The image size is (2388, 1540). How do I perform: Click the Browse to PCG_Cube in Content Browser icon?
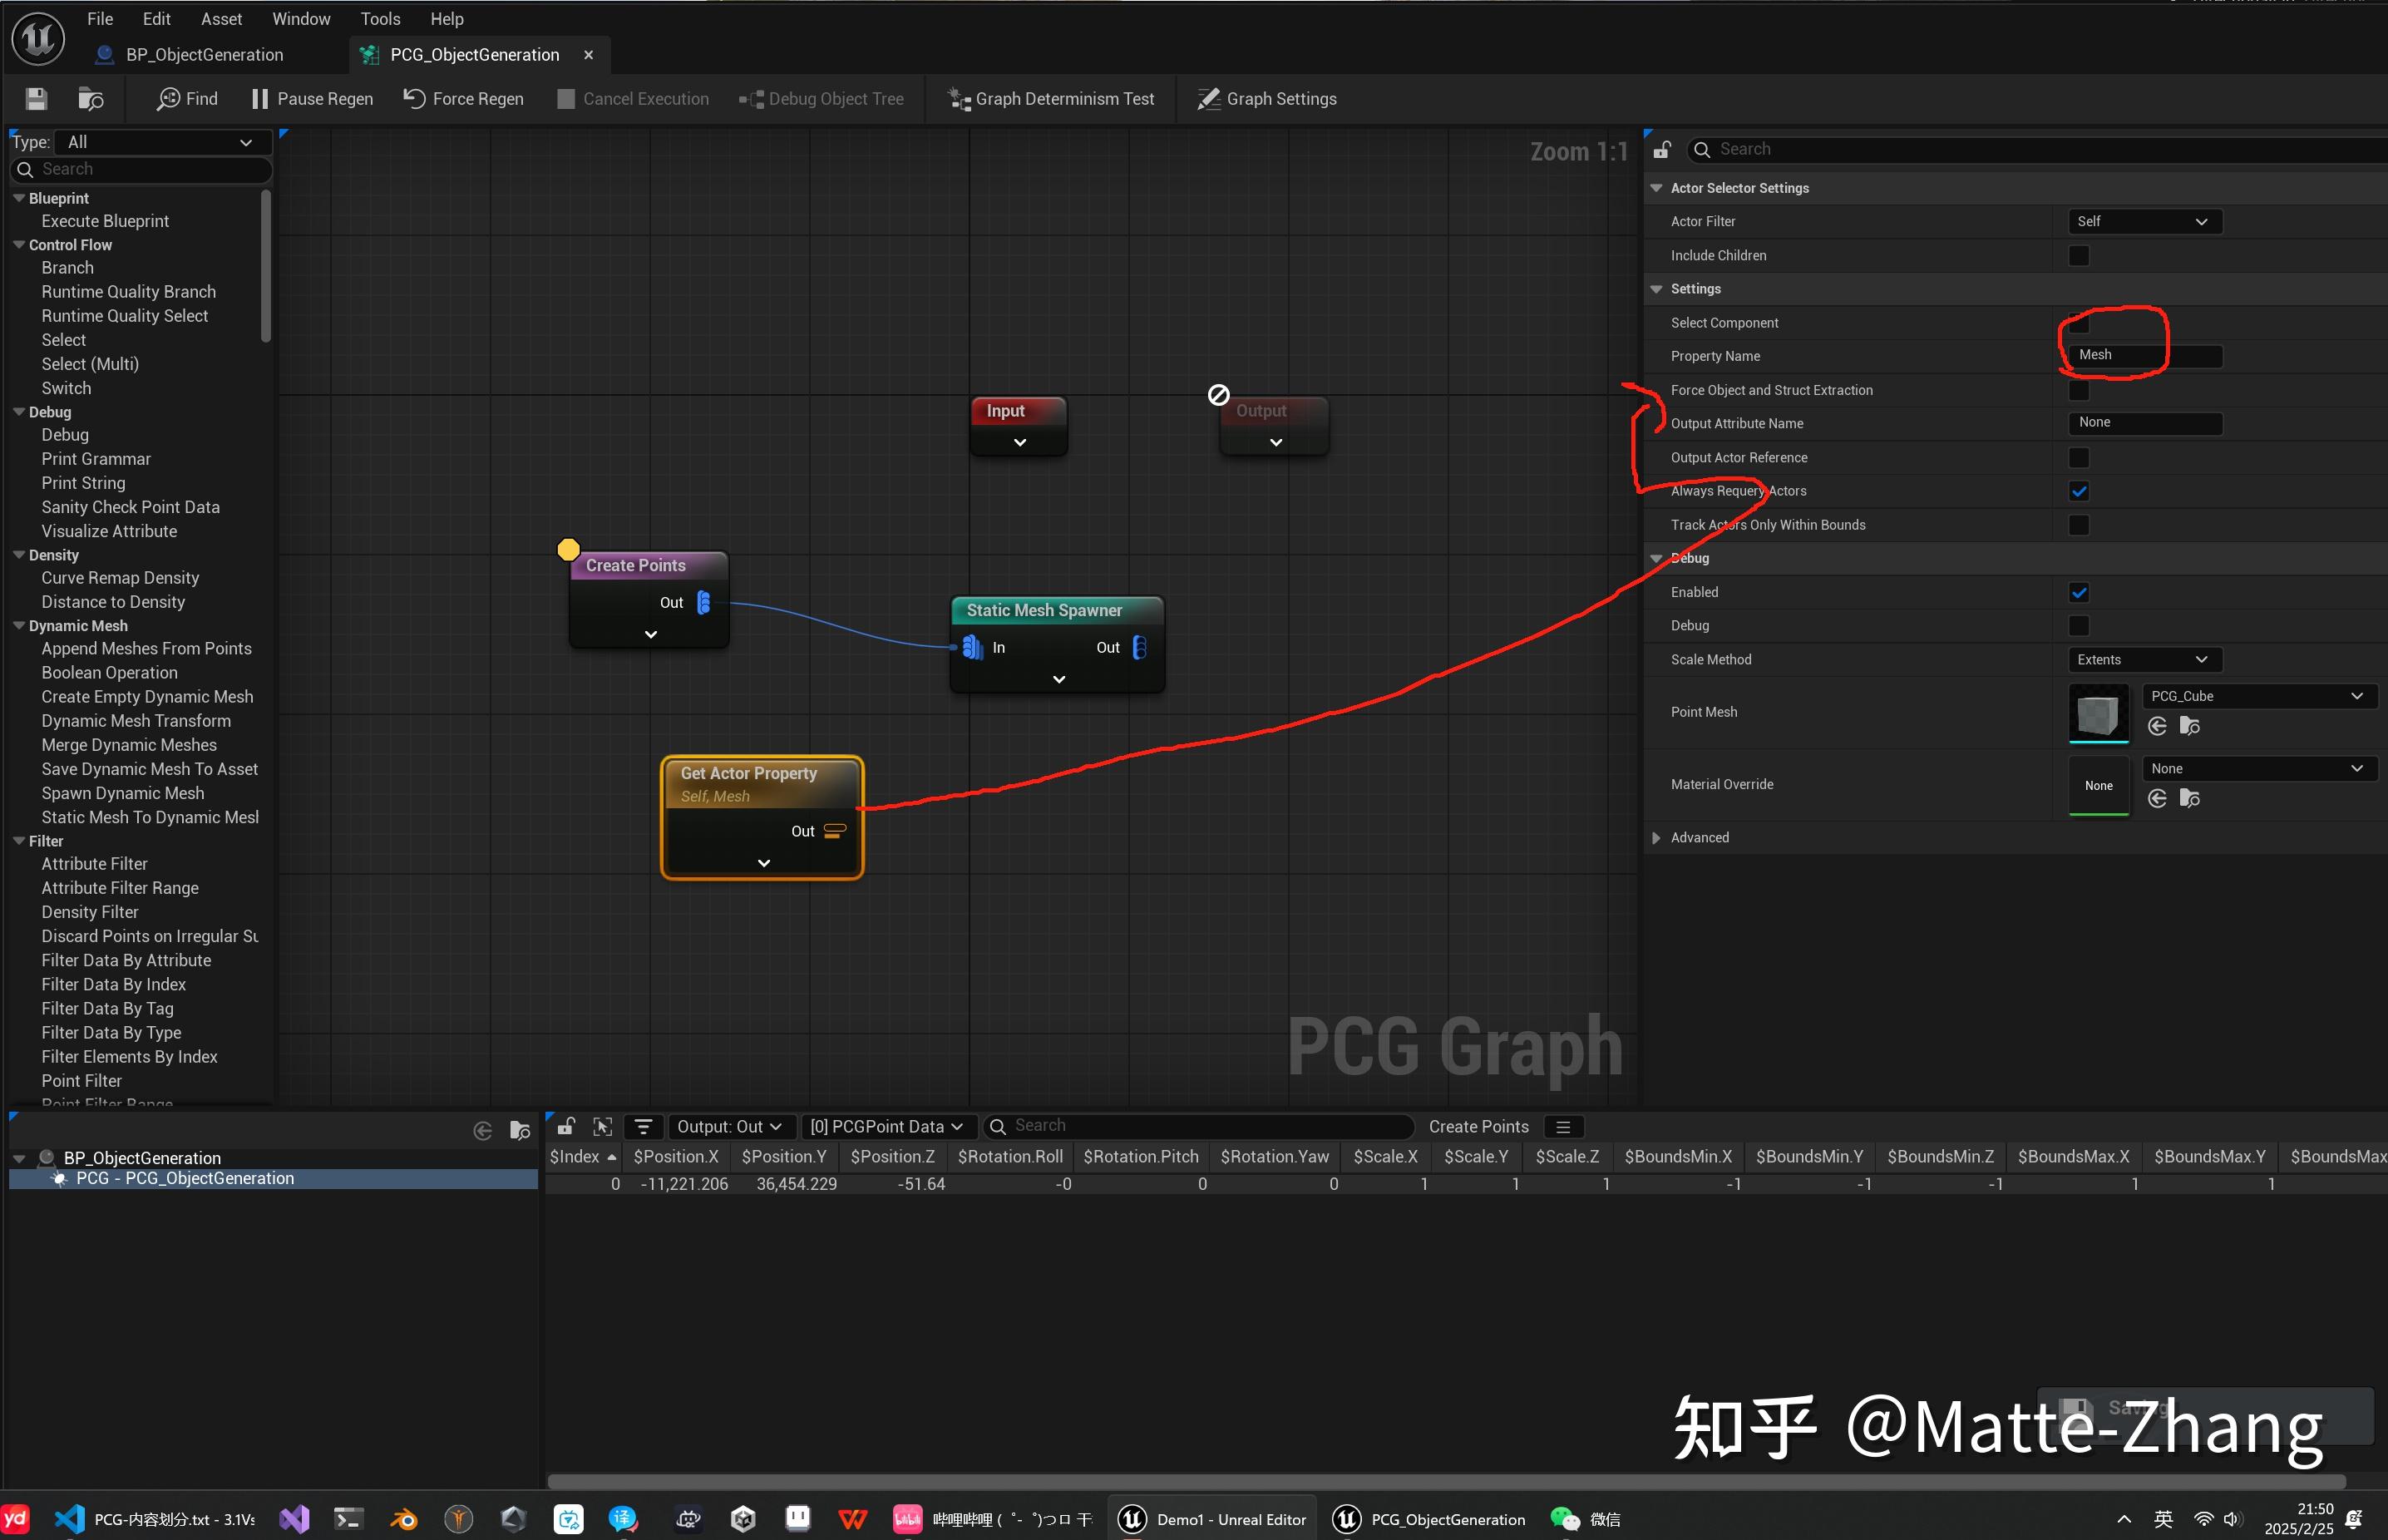pyautogui.click(x=2191, y=726)
